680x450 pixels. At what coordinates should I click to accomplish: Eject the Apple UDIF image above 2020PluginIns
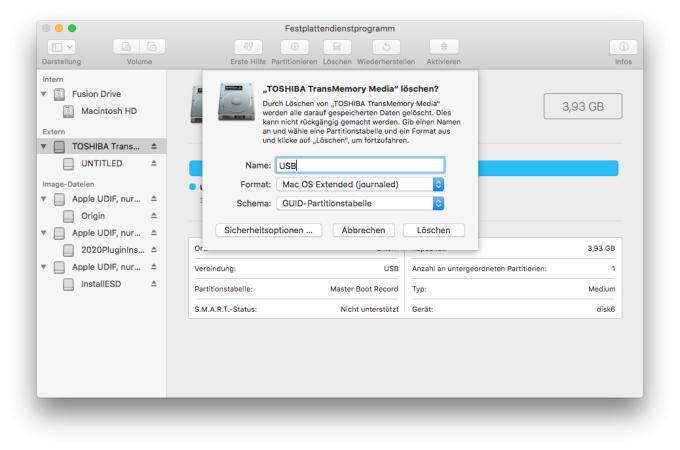(154, 233)
